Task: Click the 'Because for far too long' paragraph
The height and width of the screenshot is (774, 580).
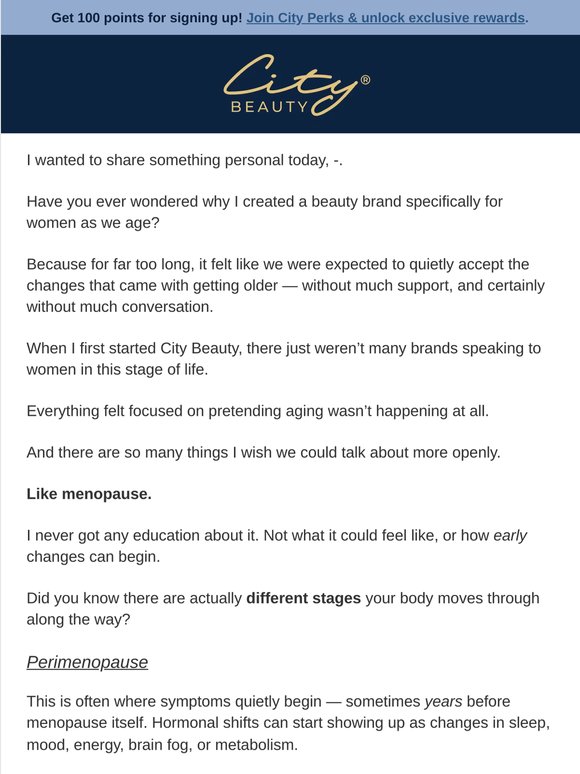Action: pos(286,285)
